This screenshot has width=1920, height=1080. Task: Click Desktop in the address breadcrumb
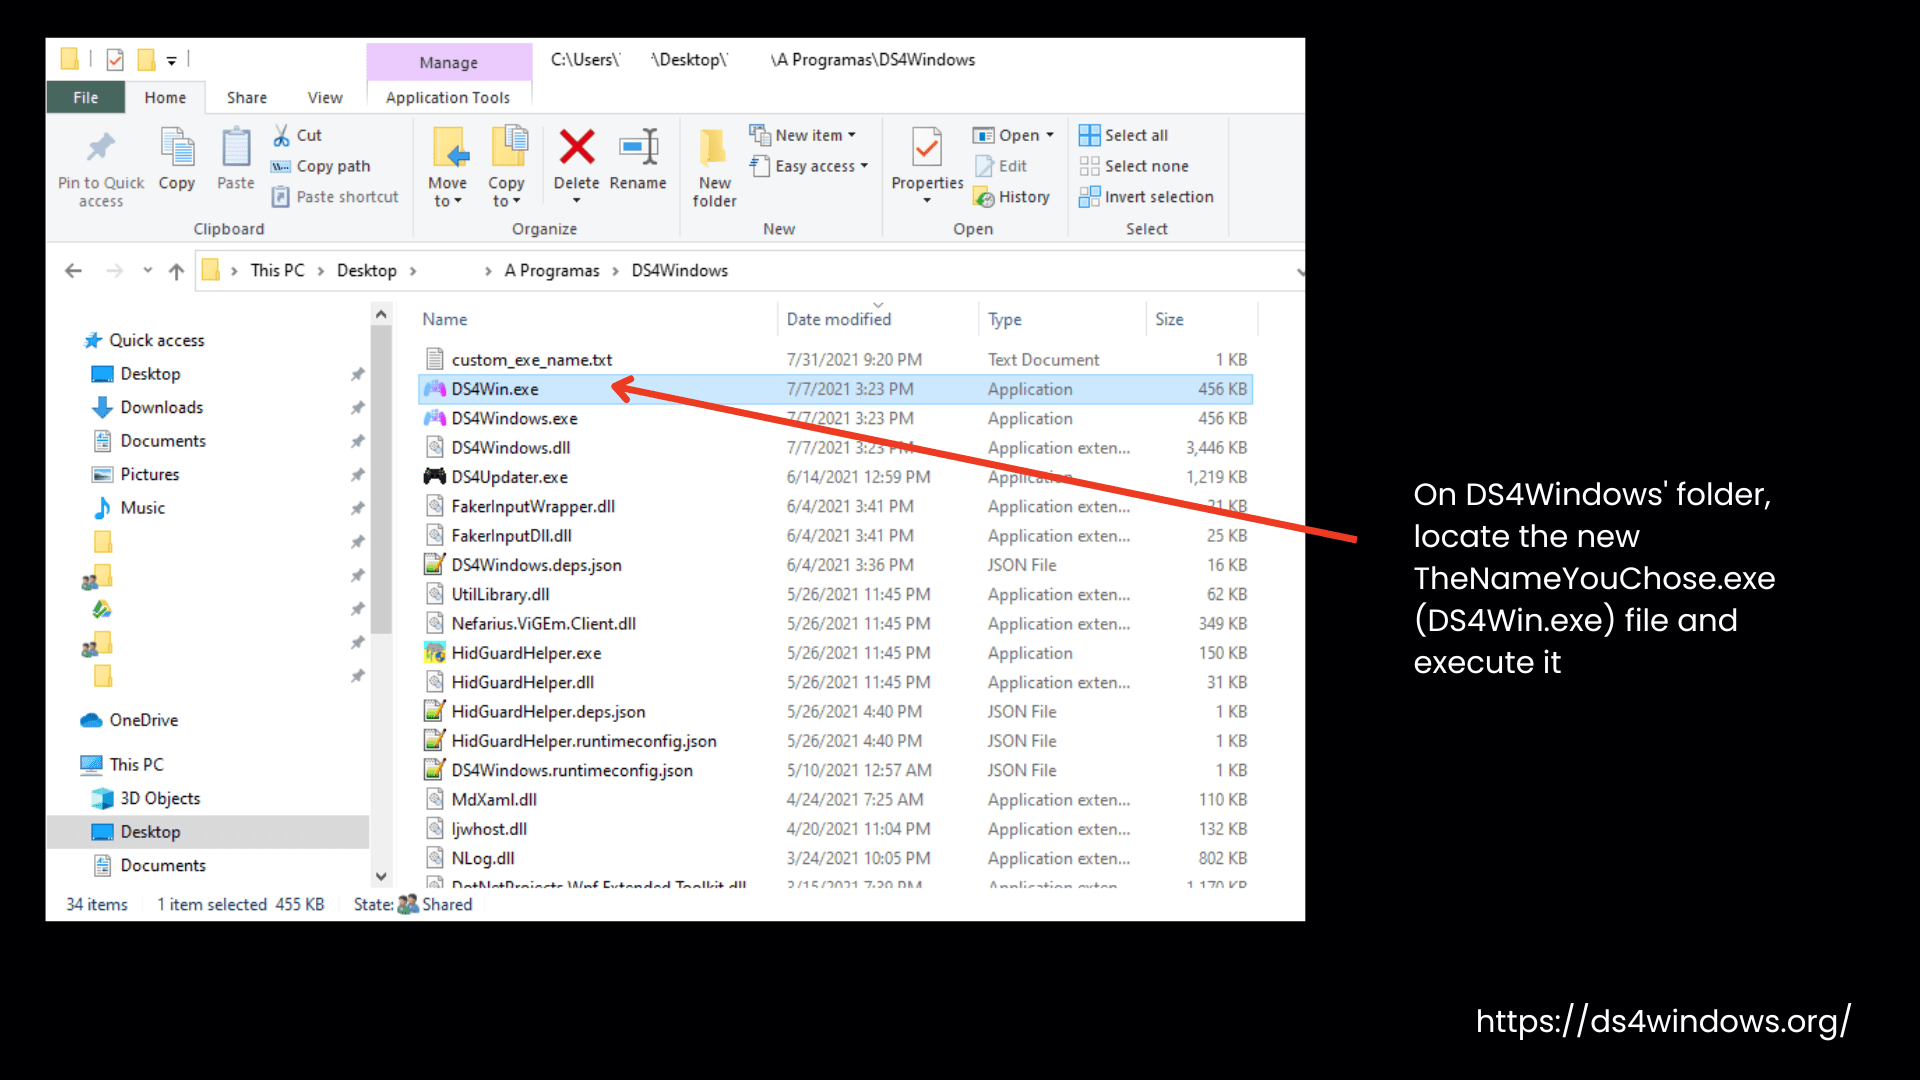(367, 271)
